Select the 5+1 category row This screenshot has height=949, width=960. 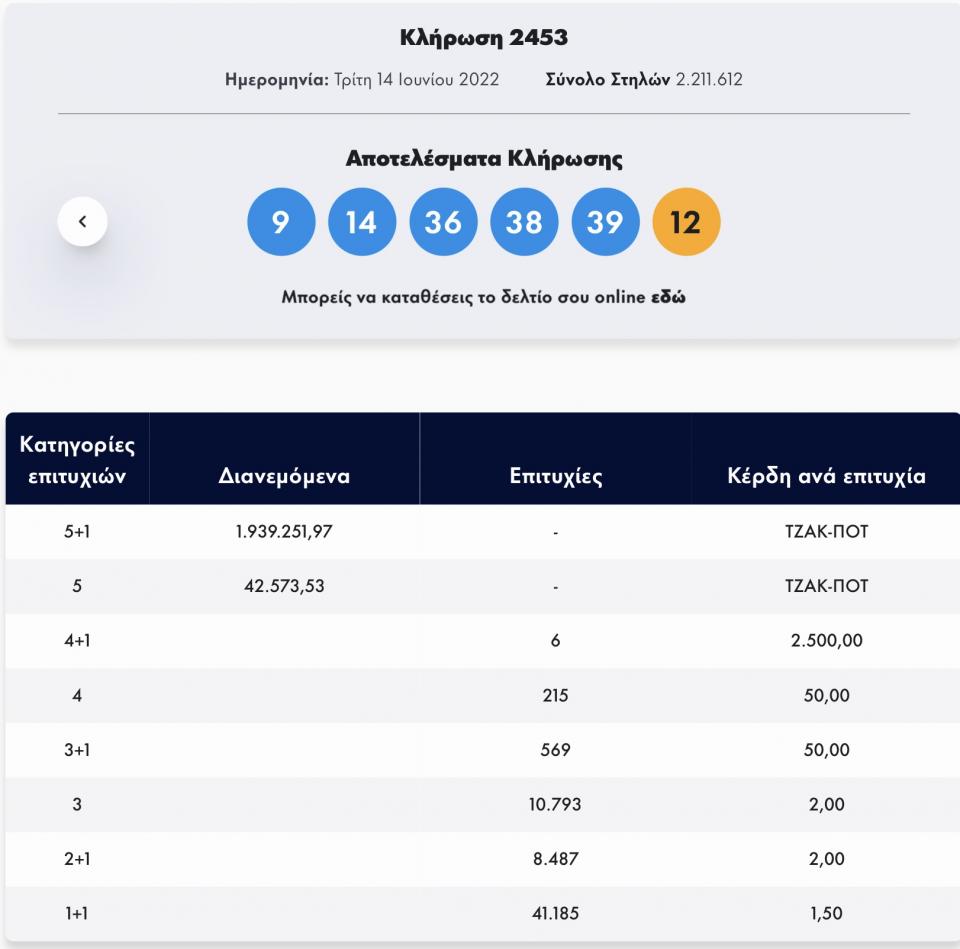click(77, 532)
